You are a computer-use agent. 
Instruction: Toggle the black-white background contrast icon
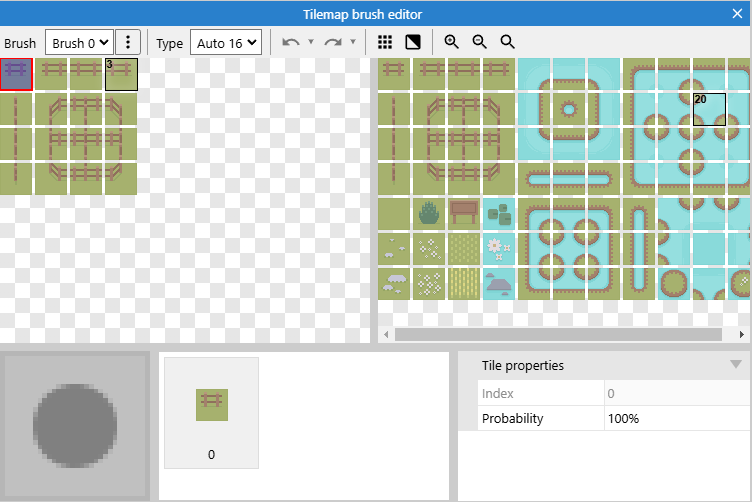click(412, 43)
